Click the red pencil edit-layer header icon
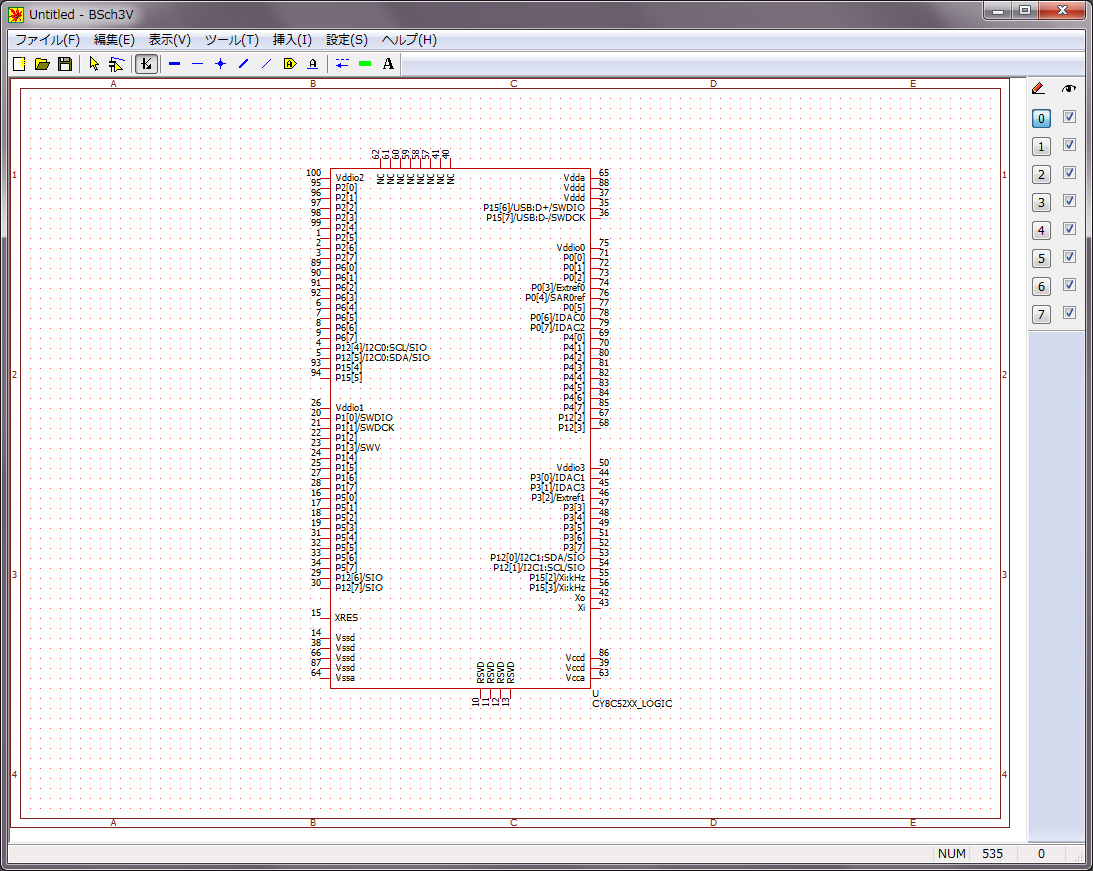This screenshot has width=1093, height=871. click(1038, 88)
